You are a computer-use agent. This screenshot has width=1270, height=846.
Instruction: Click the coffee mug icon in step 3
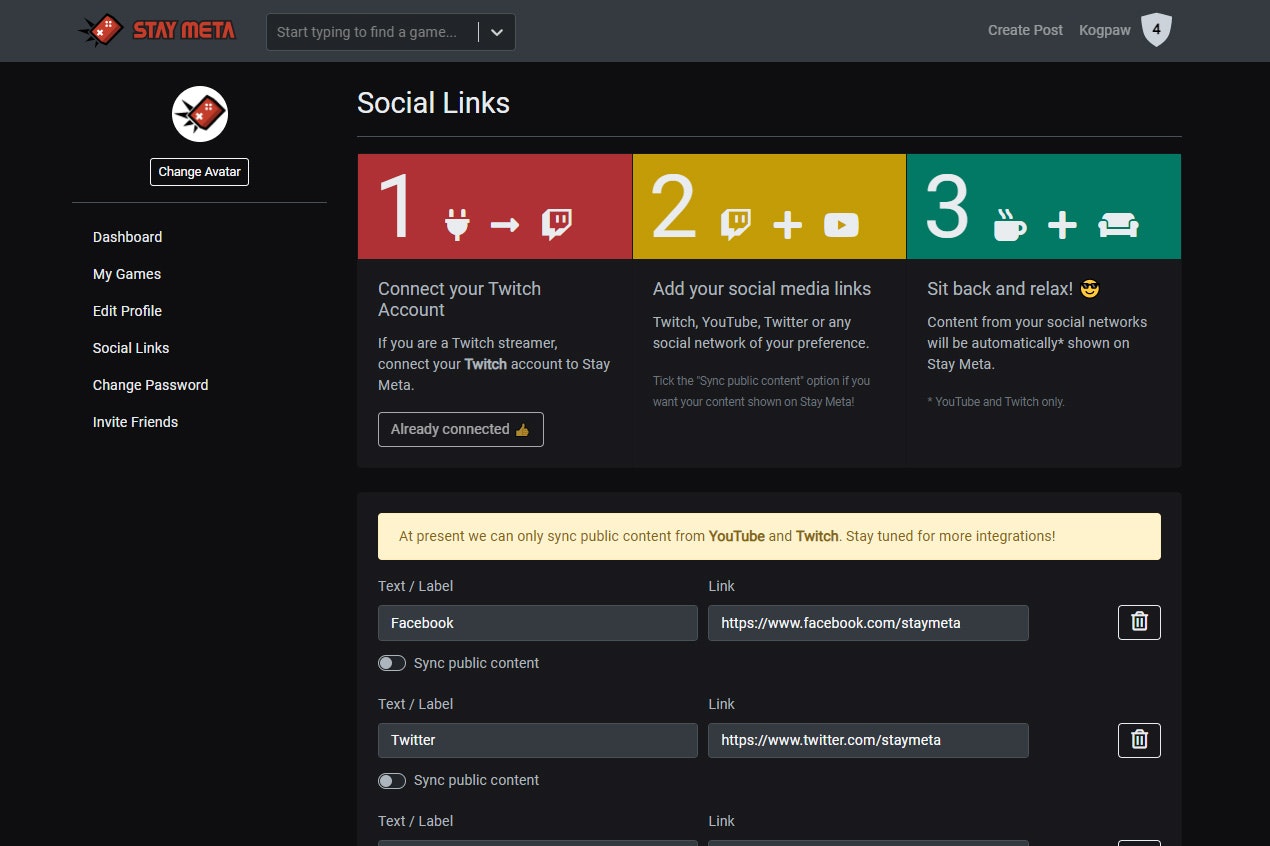[x=1009, y=225]
